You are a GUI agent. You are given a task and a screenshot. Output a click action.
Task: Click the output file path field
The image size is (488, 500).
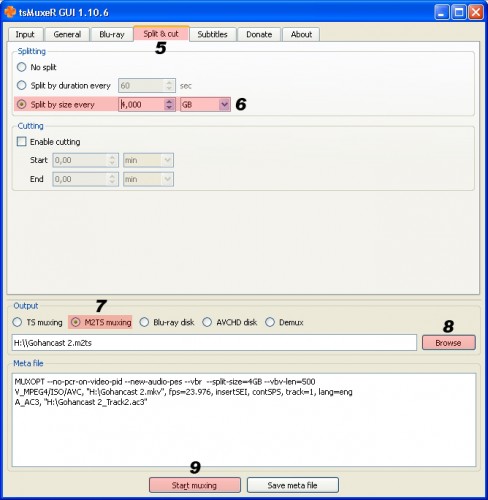click(214, 343)
